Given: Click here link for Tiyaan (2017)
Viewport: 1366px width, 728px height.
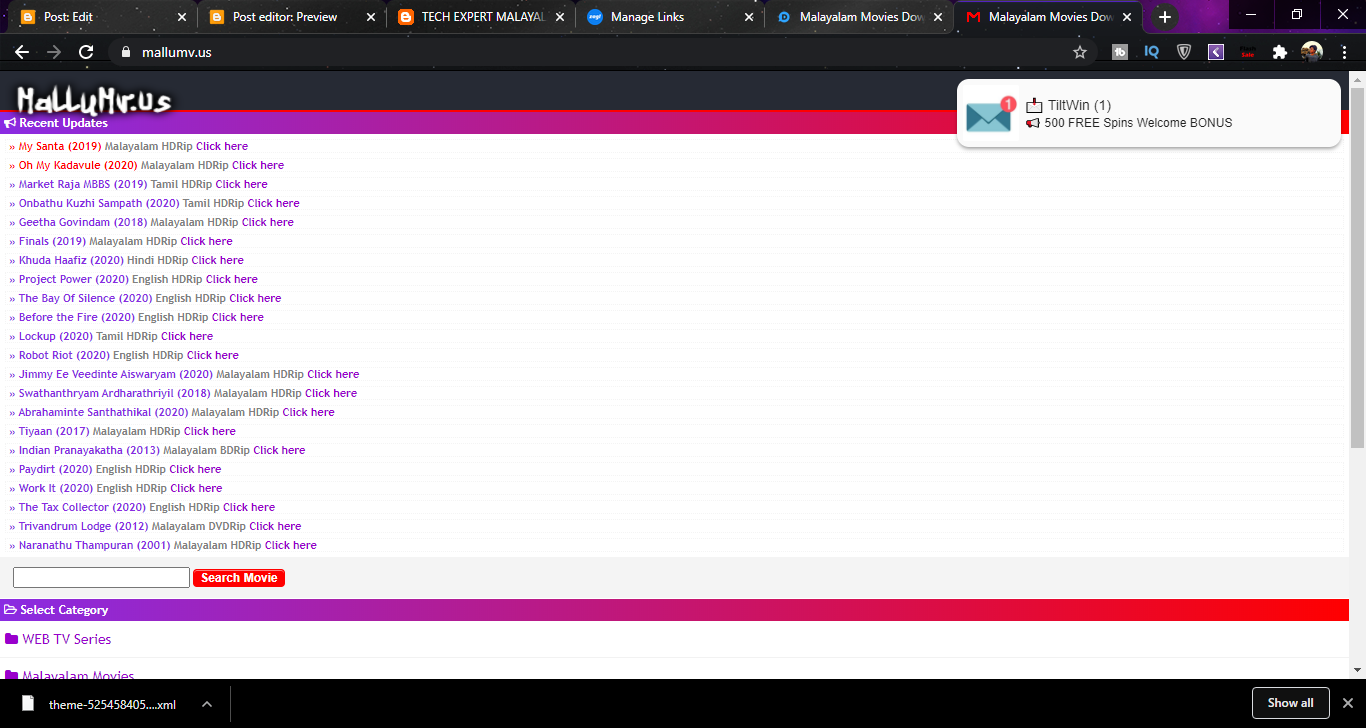Looking at the screenshot, I should [210, 431].
